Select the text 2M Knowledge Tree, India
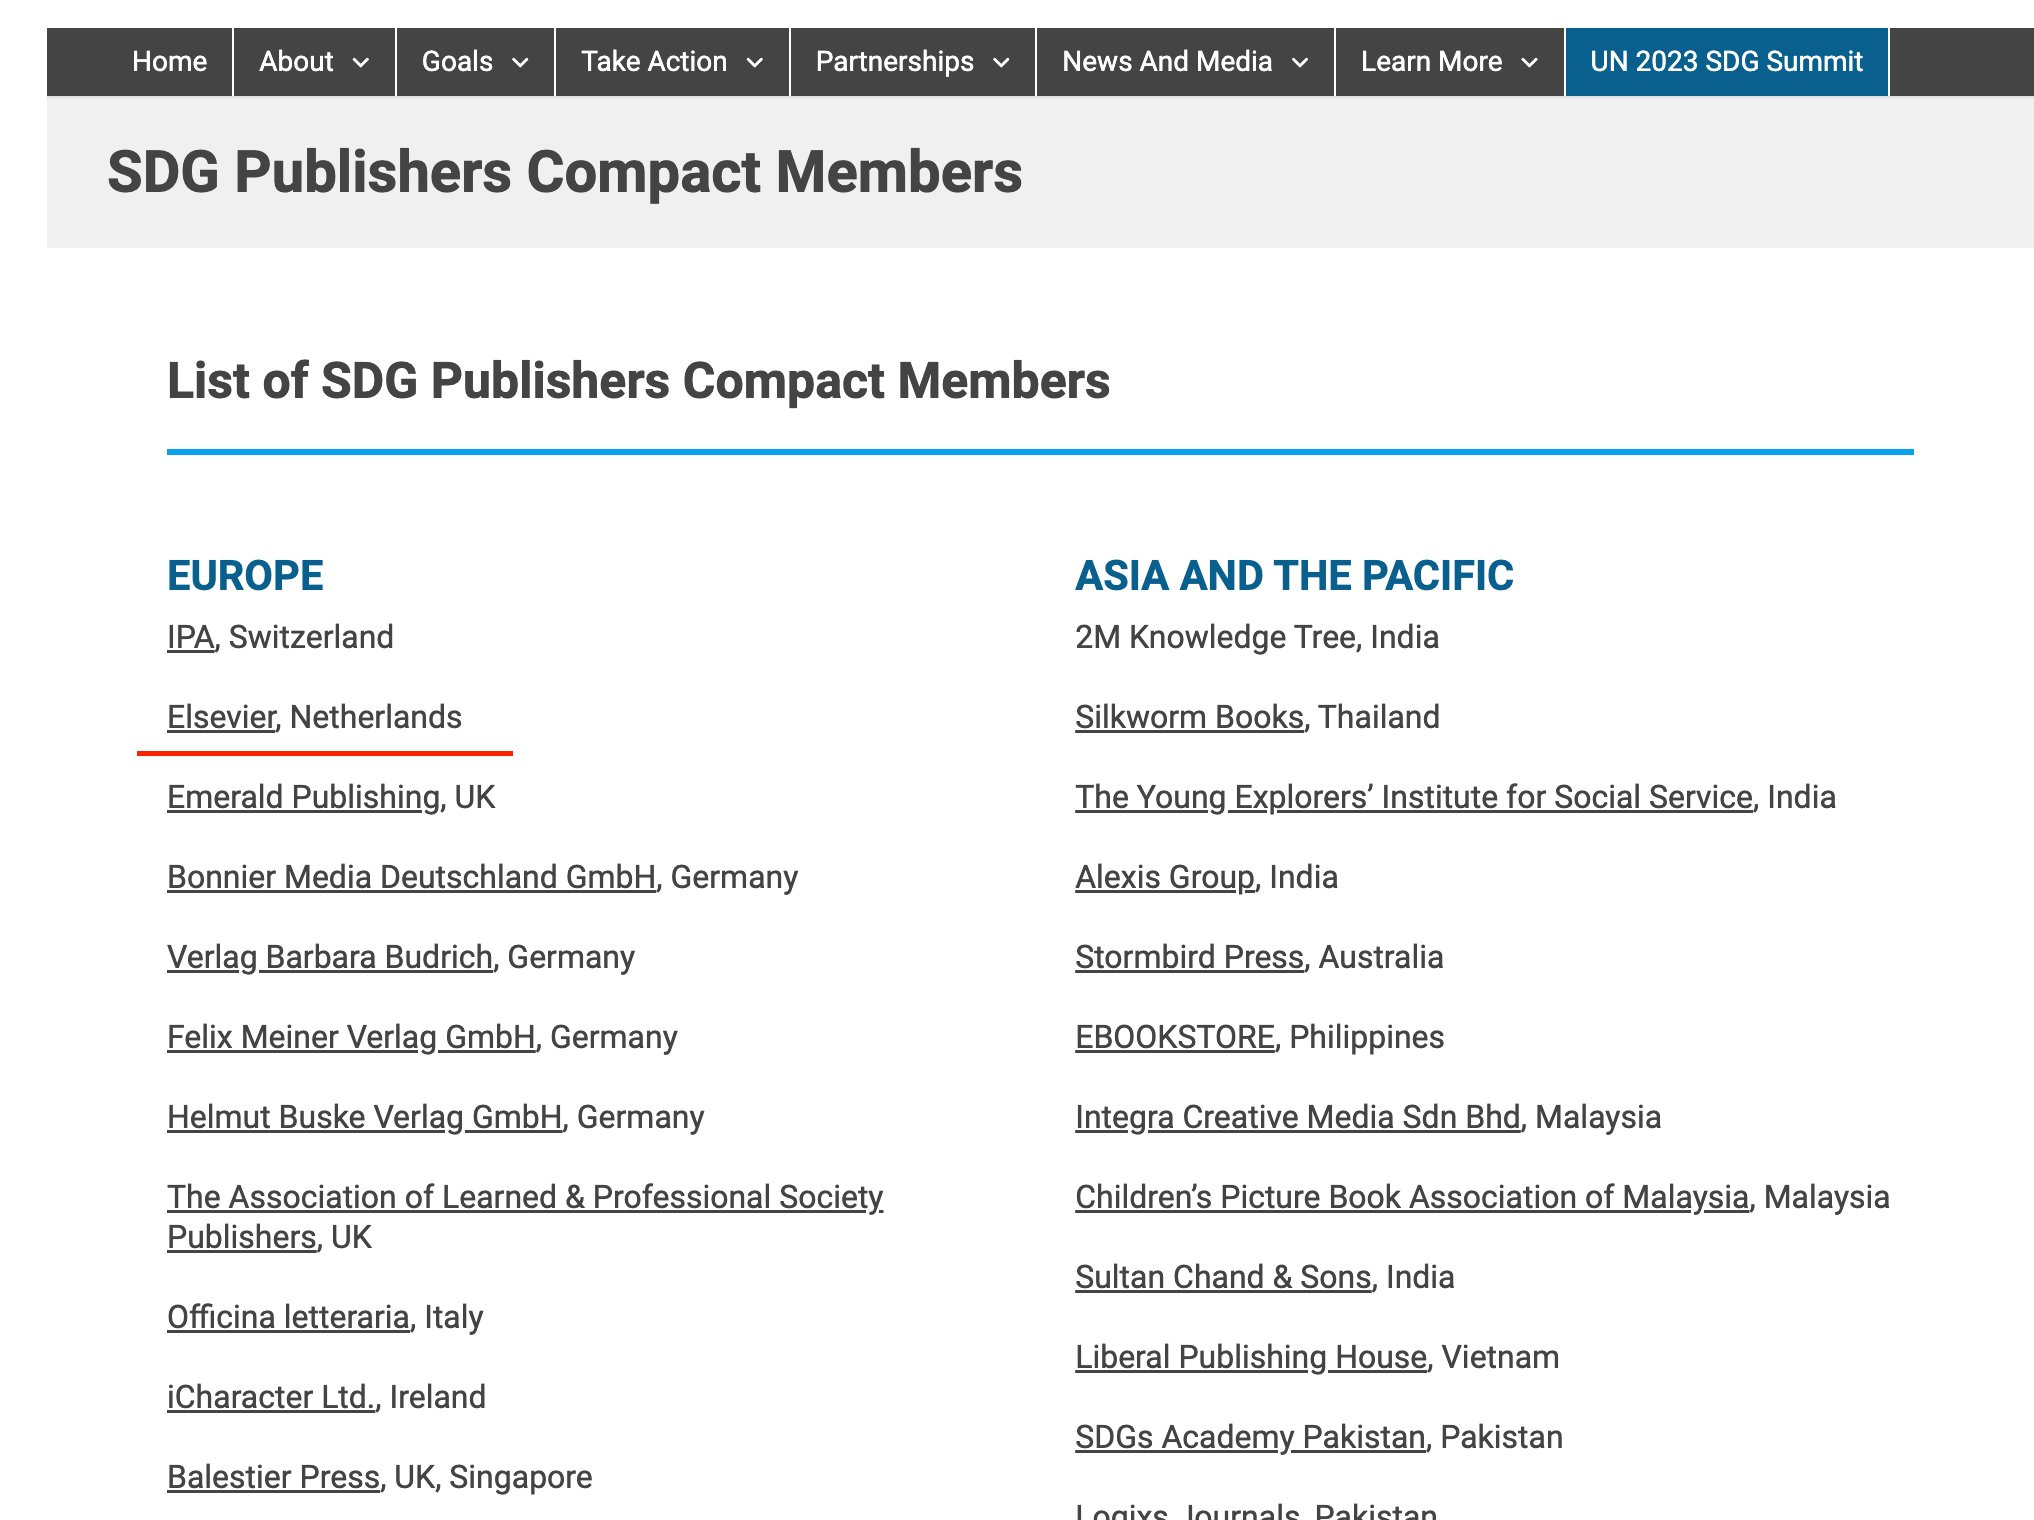 coord(1257,637)
